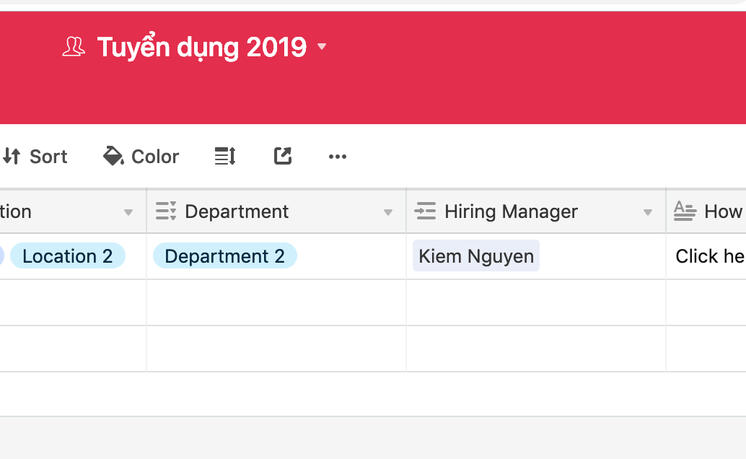
Task: Click the Kiem Nguyen linked record
Action: click(x=476, y=256)
